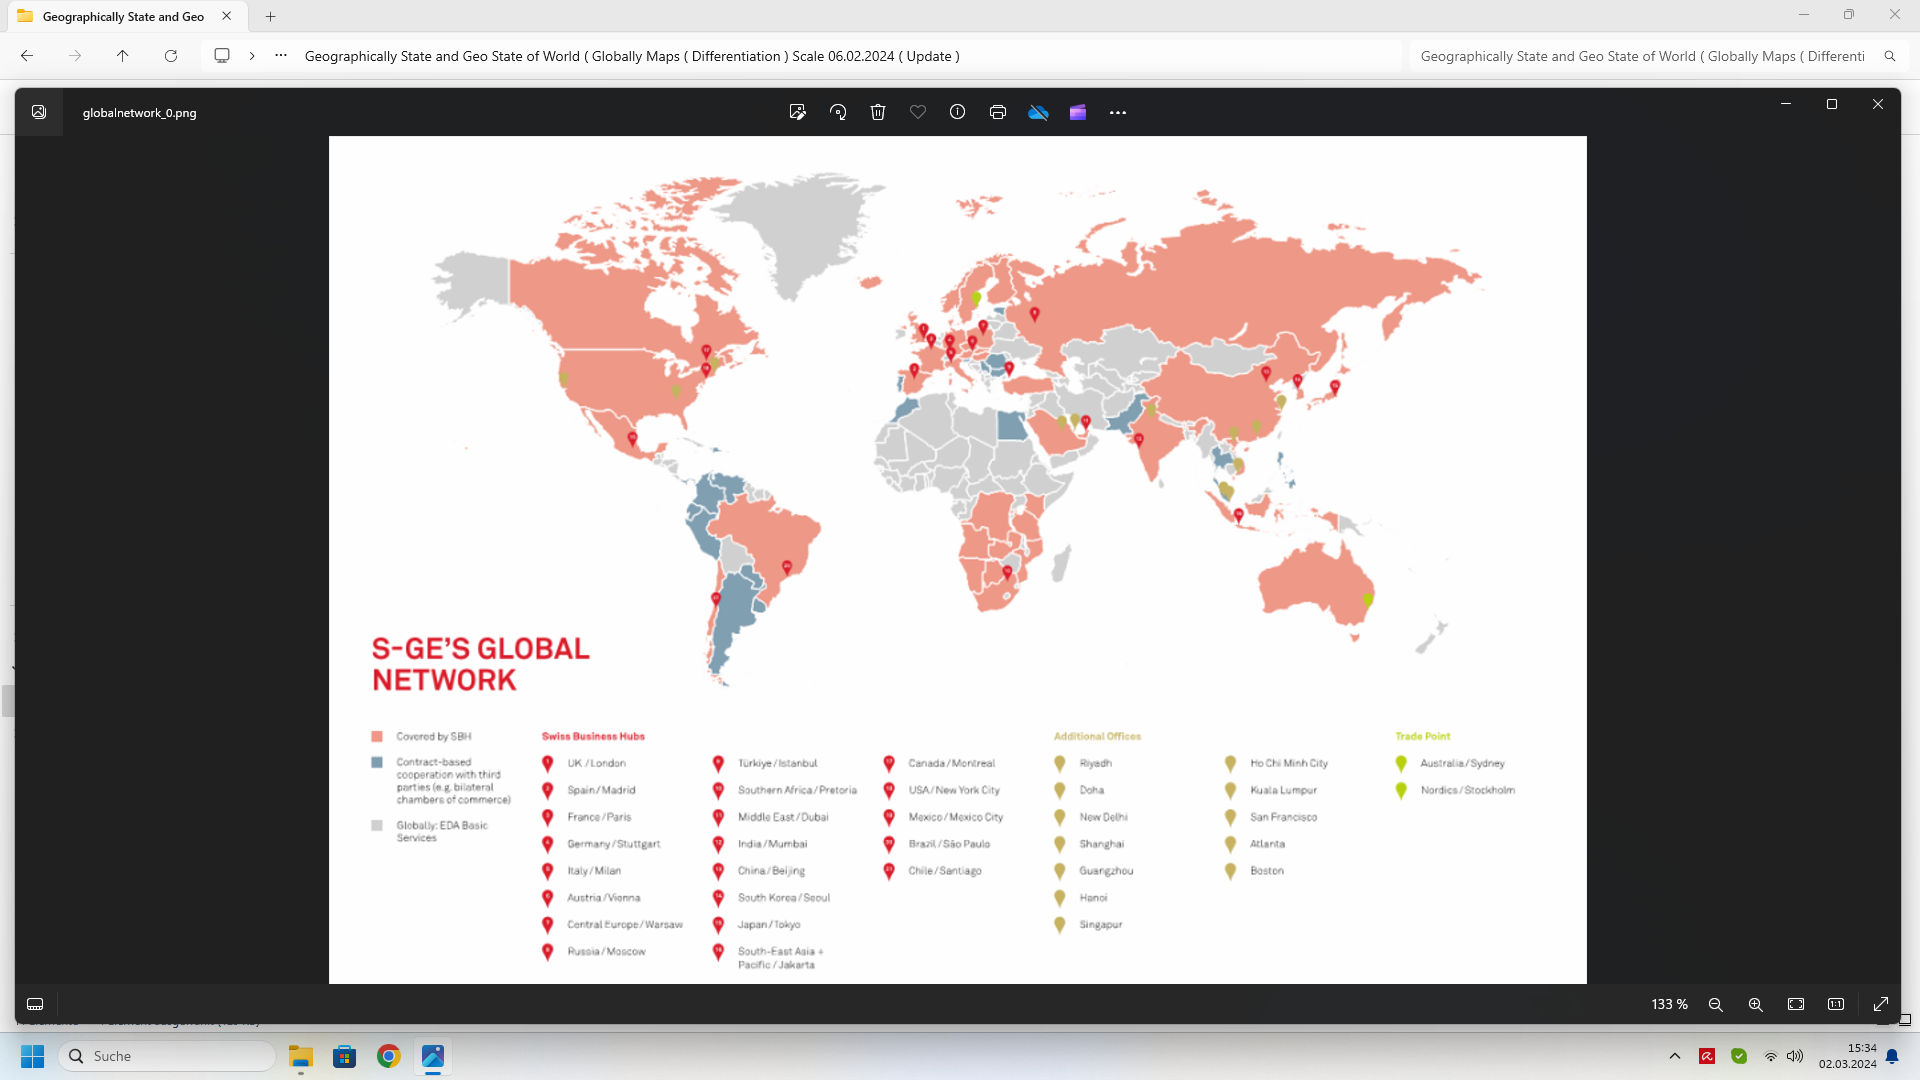Click the fit to window icon

point(1796,1004)
